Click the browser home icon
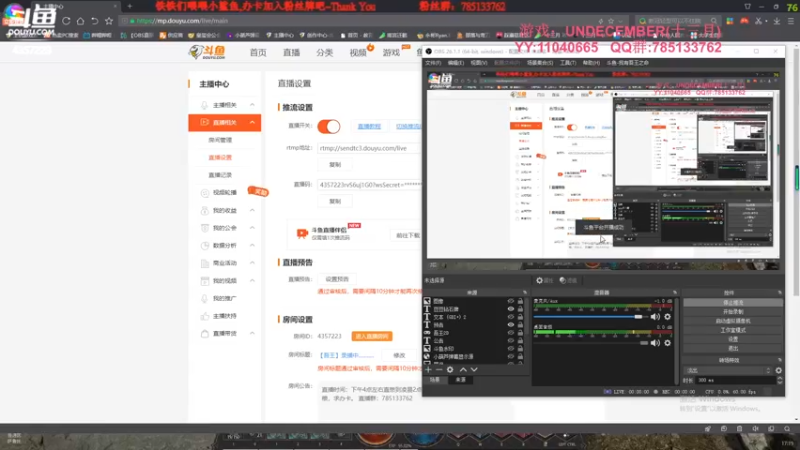Viewport: 800px width, 450px height. (x=81, y=21)
